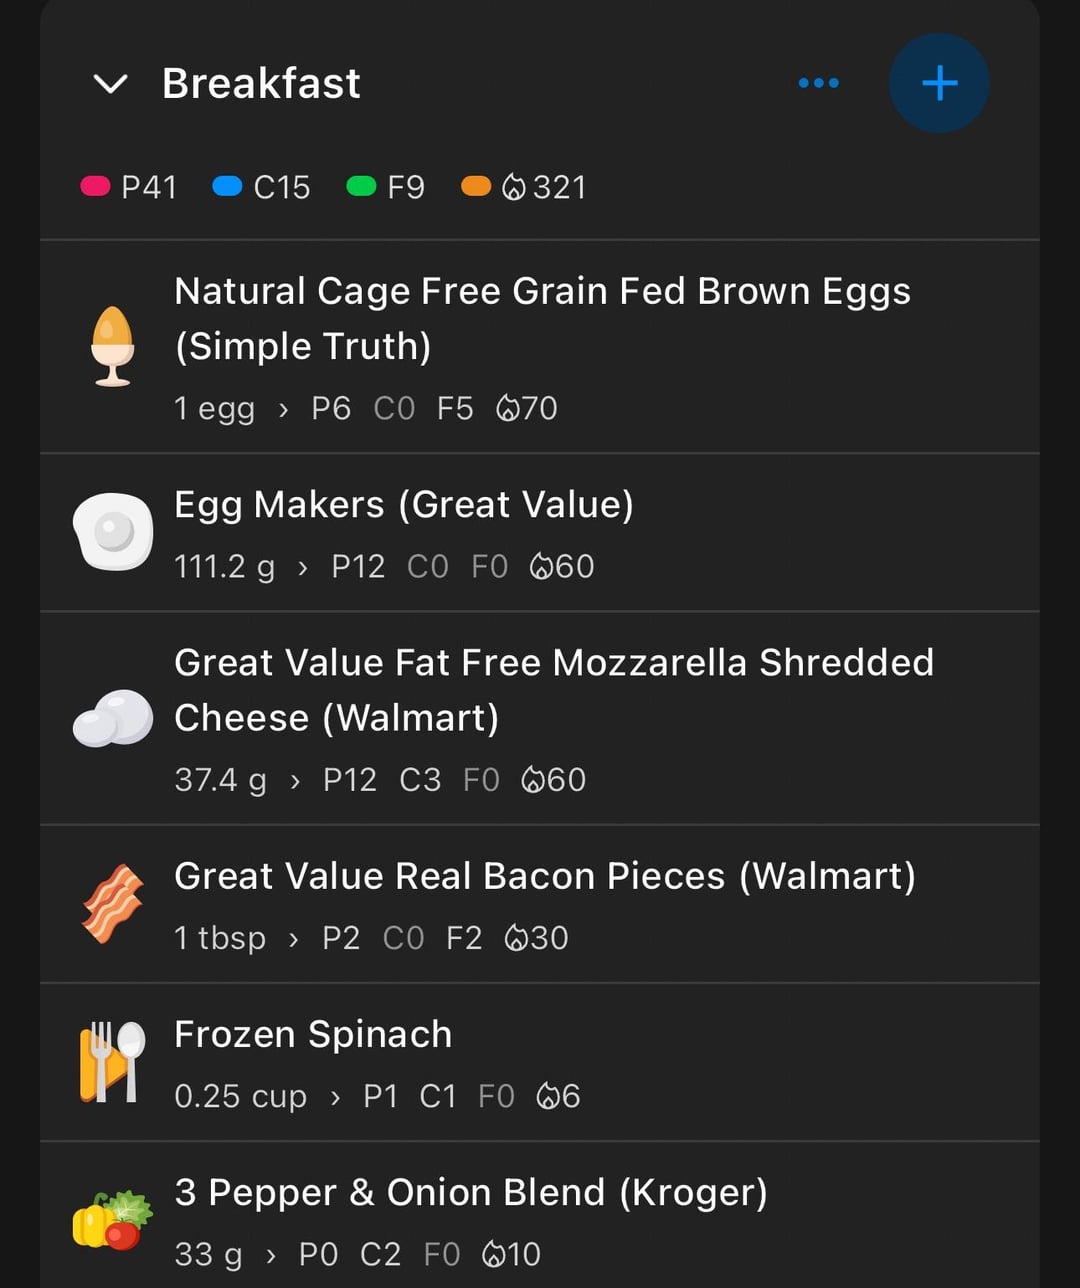Click the fried egg icon for Egg Makers

[112, 532]
